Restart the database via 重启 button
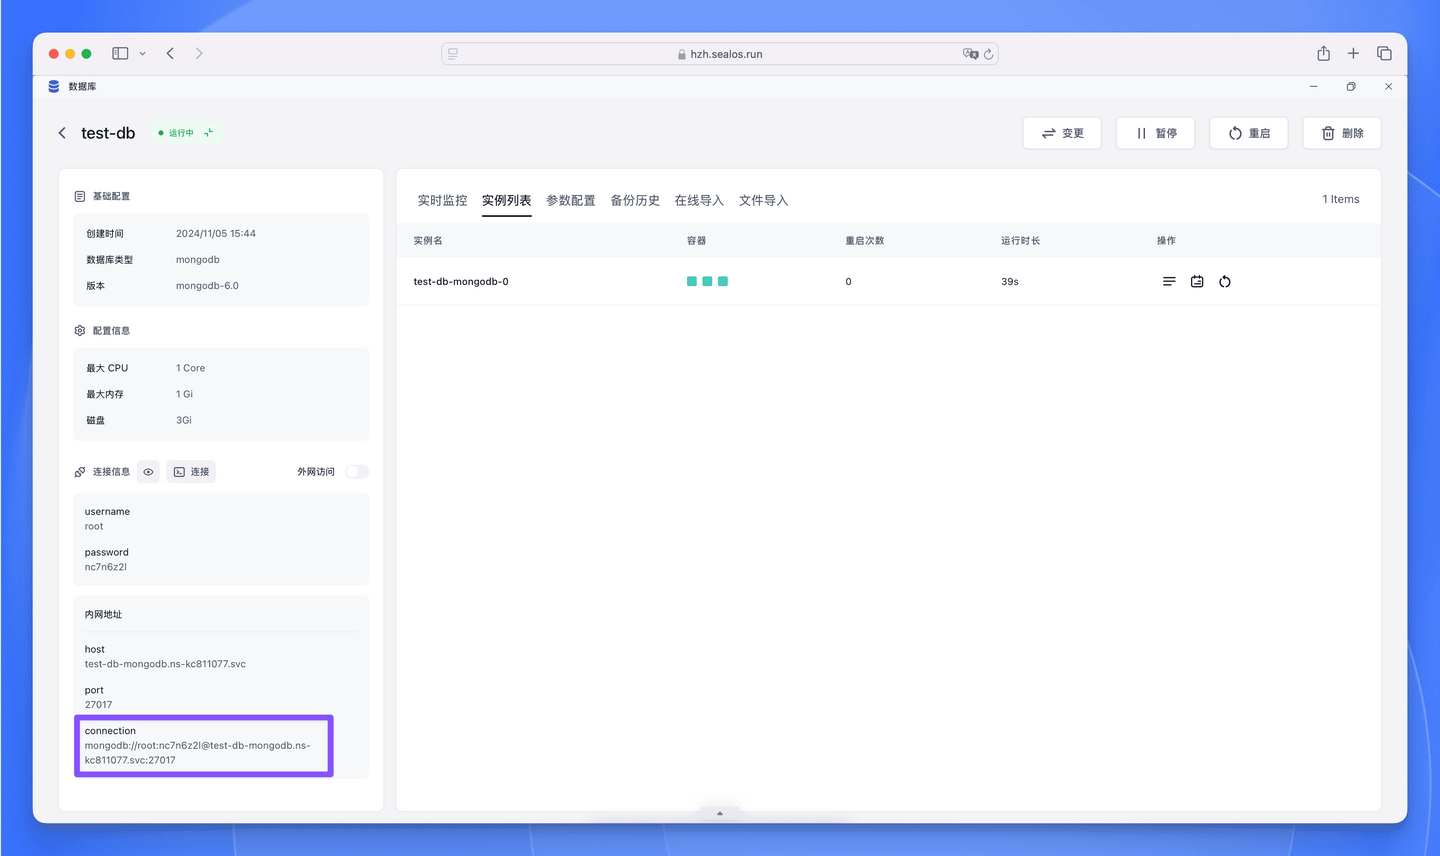 click(1248, 132)
